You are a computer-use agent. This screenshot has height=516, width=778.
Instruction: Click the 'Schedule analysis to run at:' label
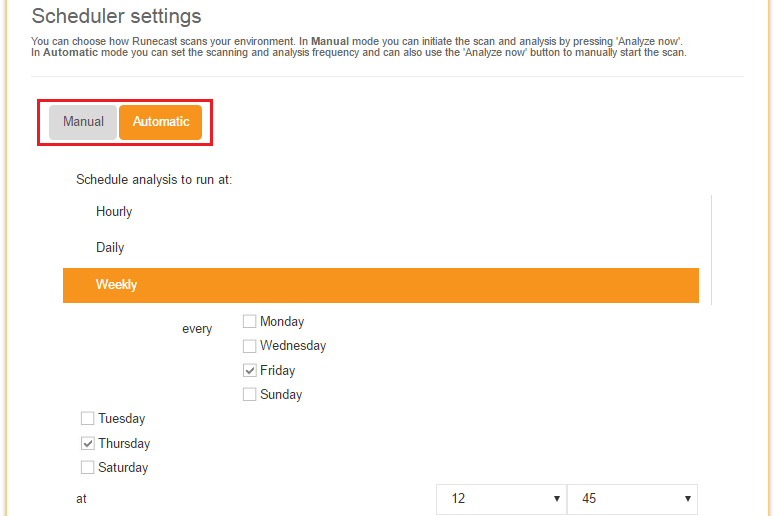(154, 180)
